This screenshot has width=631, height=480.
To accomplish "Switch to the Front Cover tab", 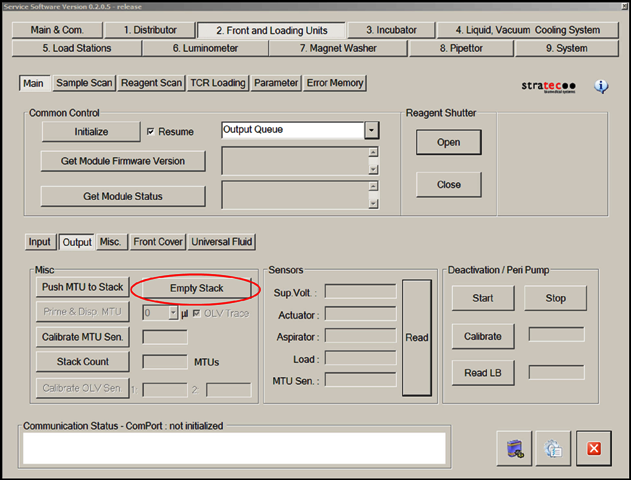I will [158, 242].
